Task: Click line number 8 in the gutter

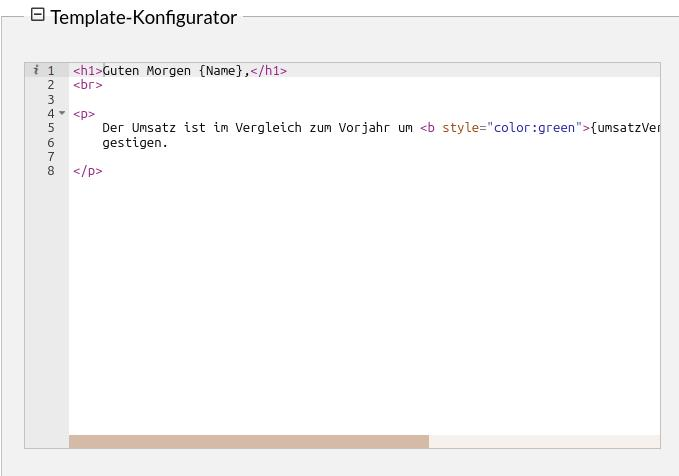Action: (x=50, y=171)
